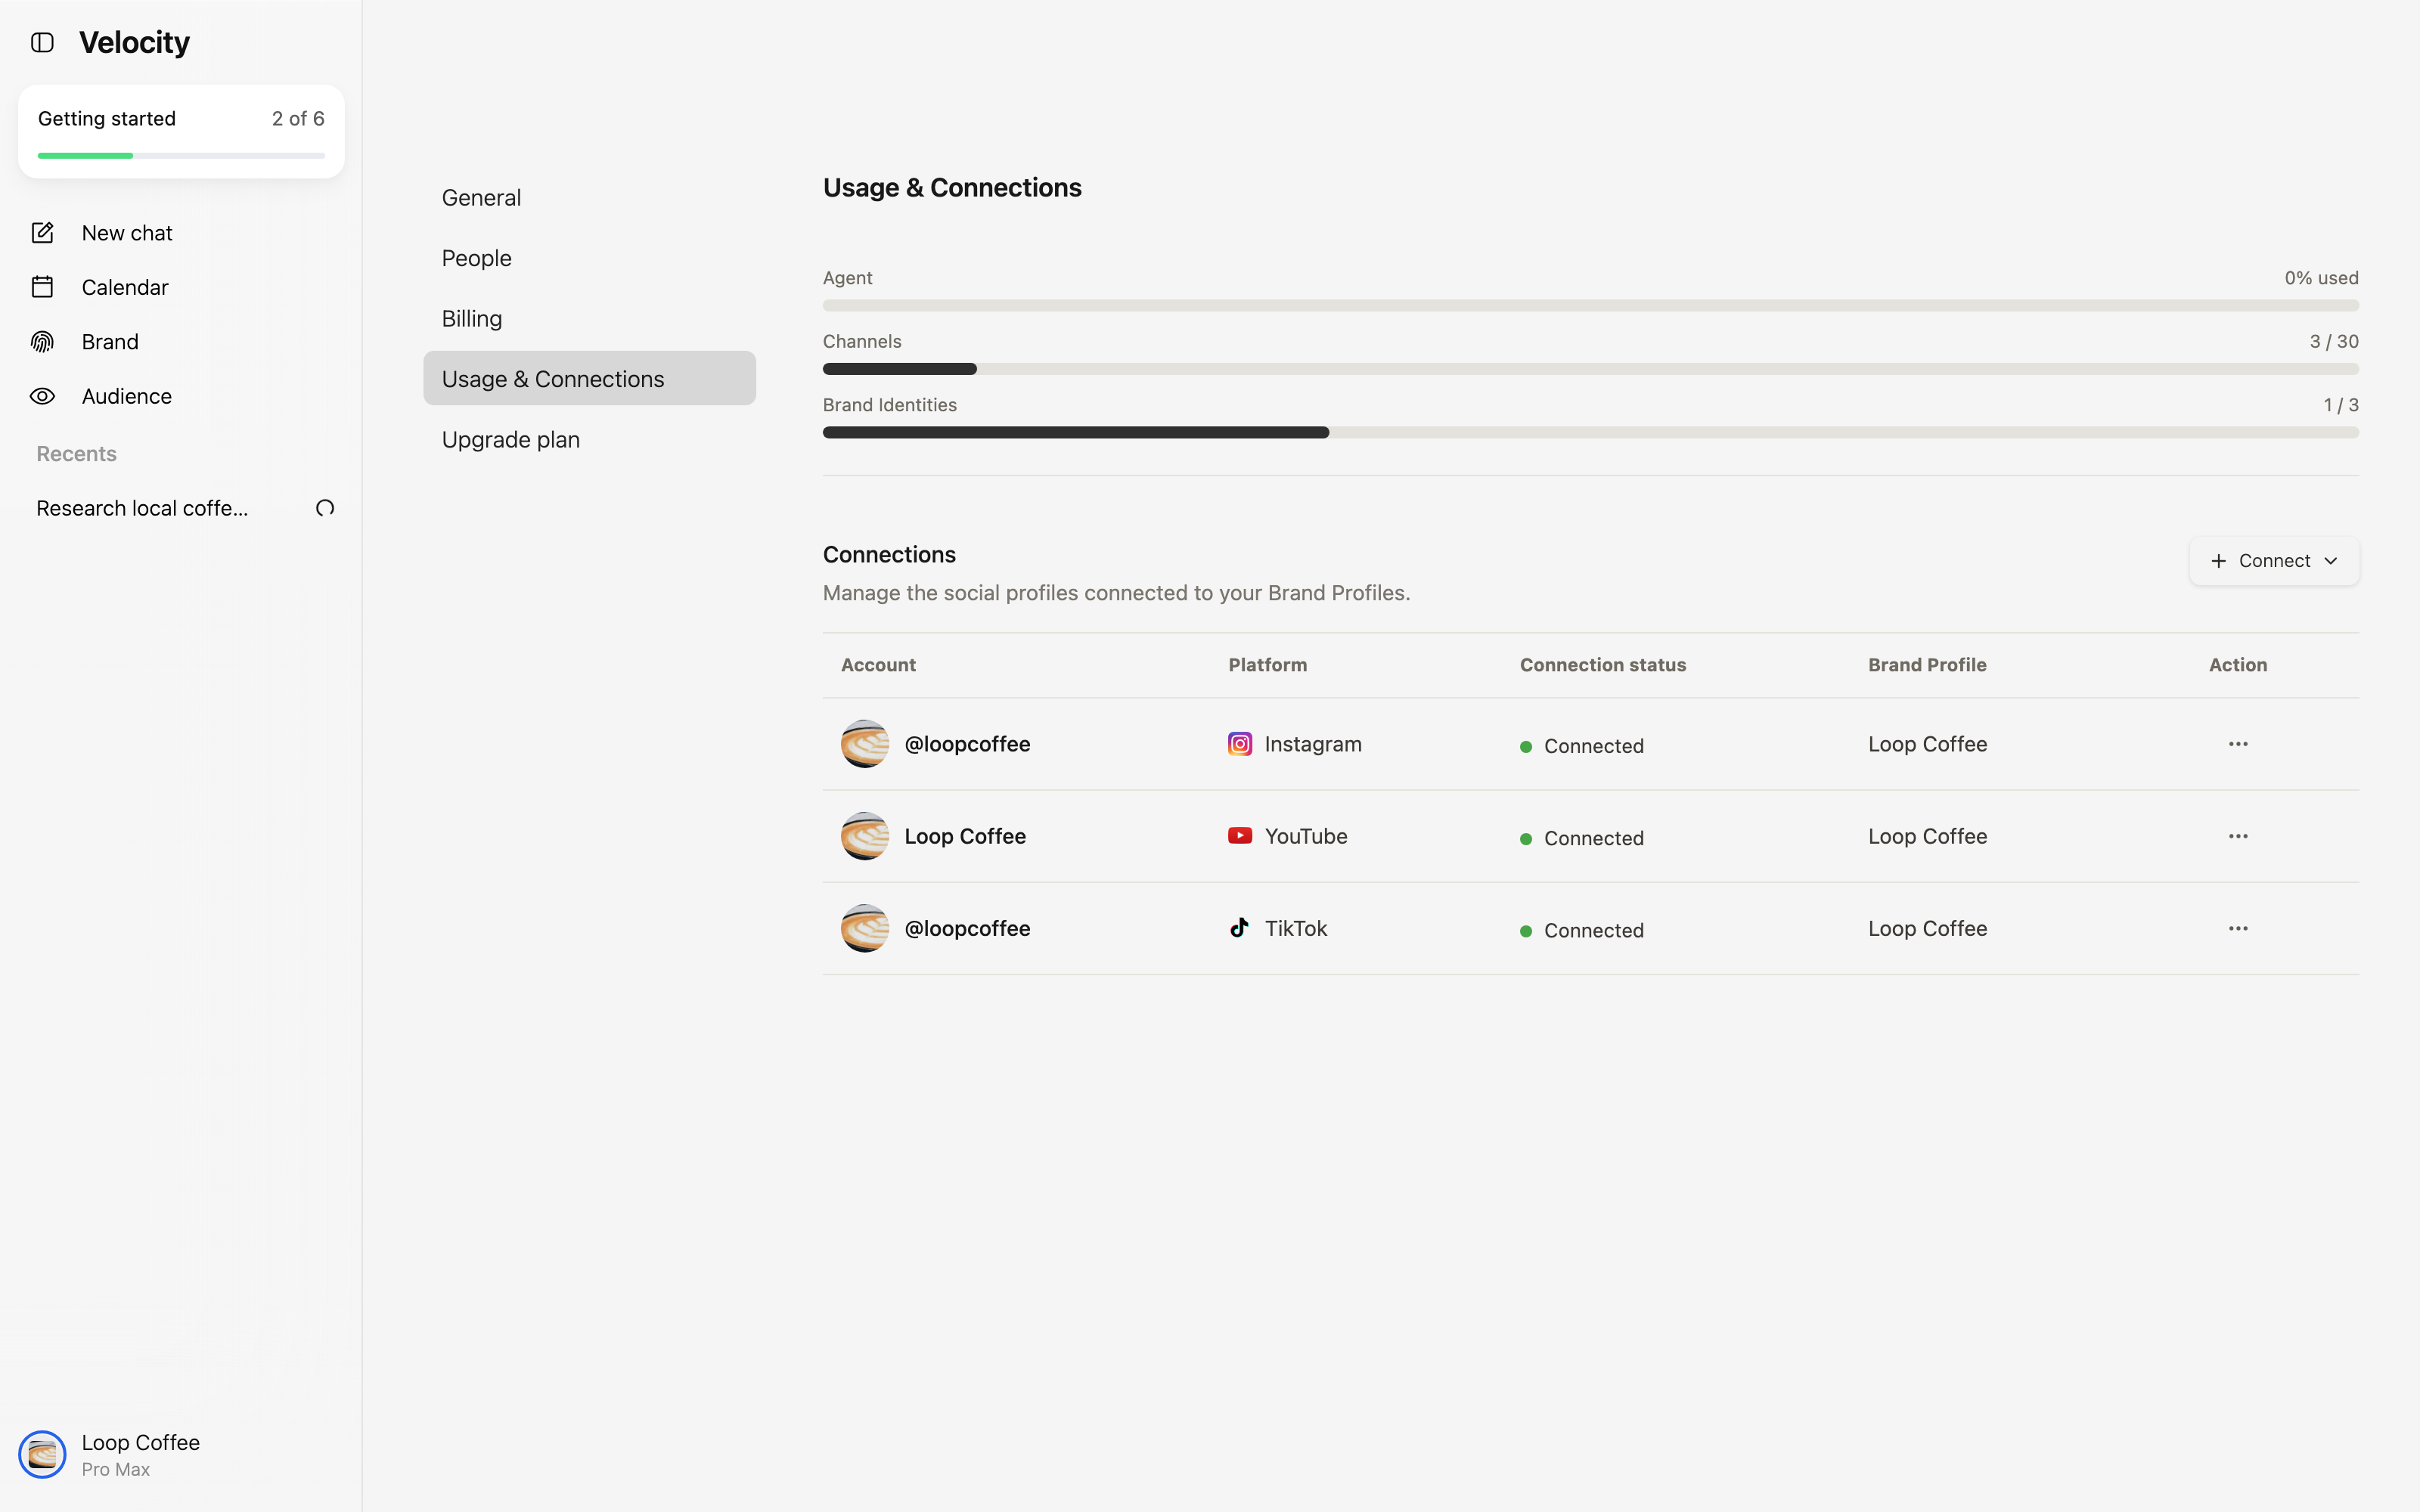Open action menu for Instagram row

point(2238,744)
